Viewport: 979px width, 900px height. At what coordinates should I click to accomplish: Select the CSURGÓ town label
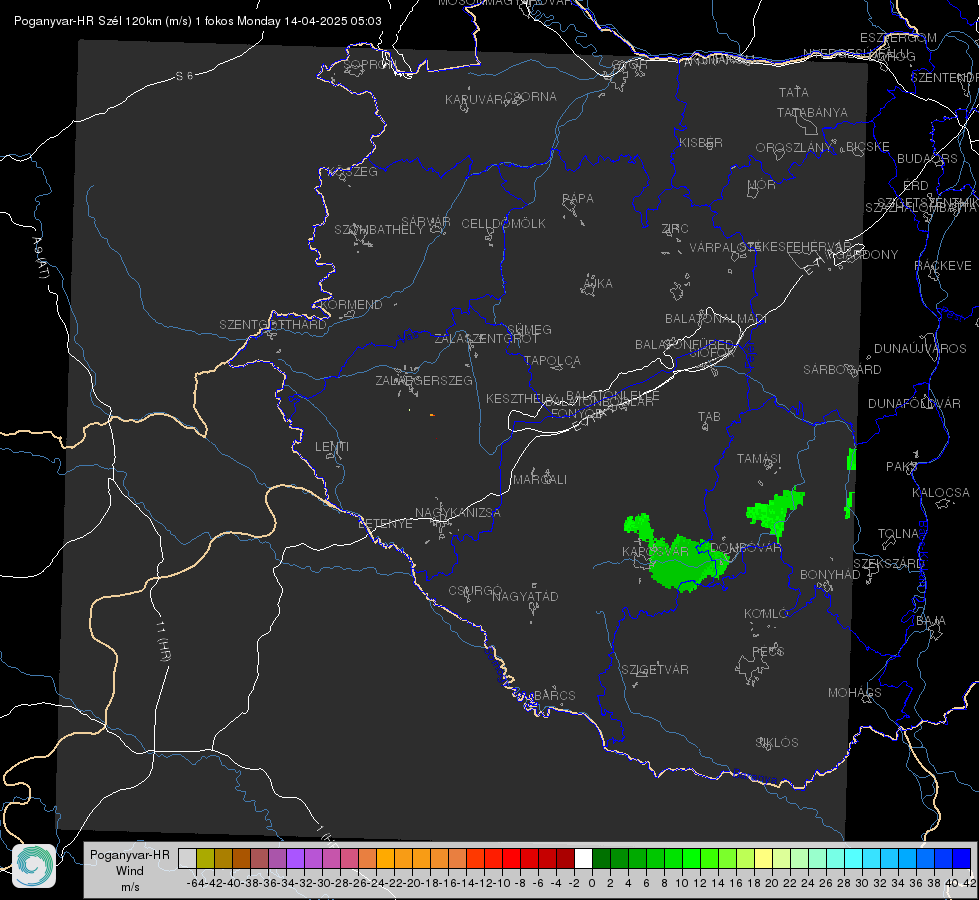[x=475, y=591]
